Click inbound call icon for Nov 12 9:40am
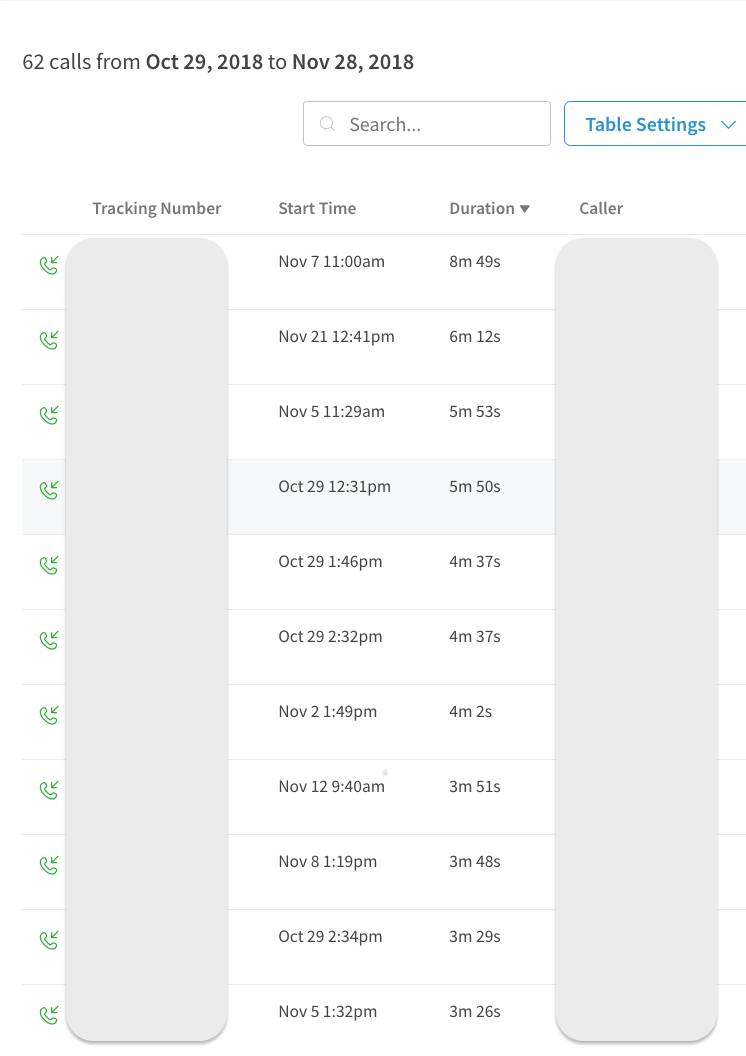This screenshot has height=1056, width=746. coord(49,790)
